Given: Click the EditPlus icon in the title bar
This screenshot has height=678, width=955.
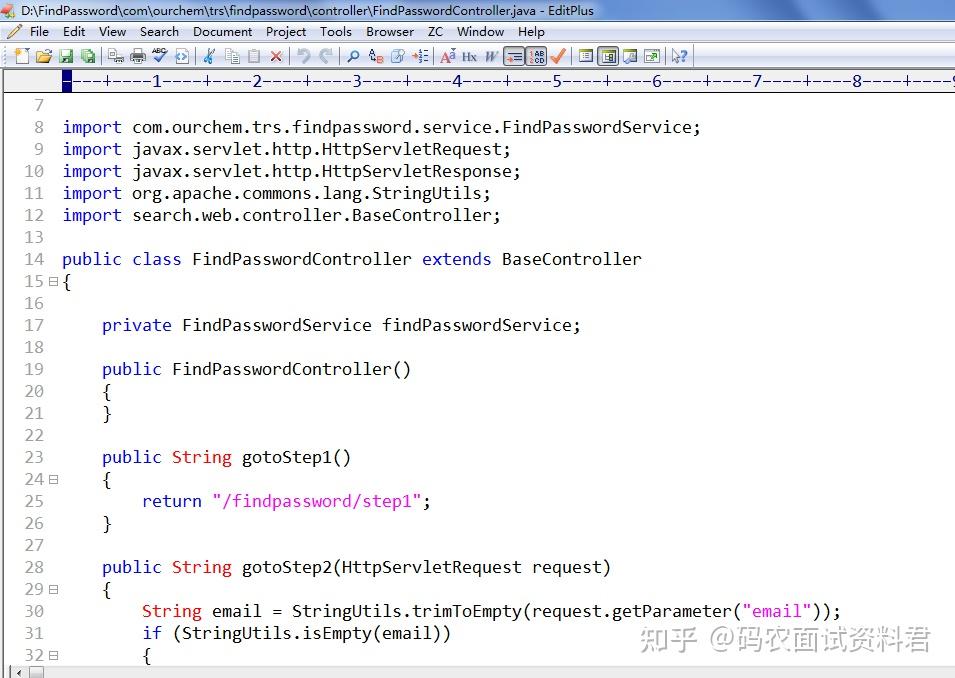Looking at the screenshot, I should (x=8, y=10).
